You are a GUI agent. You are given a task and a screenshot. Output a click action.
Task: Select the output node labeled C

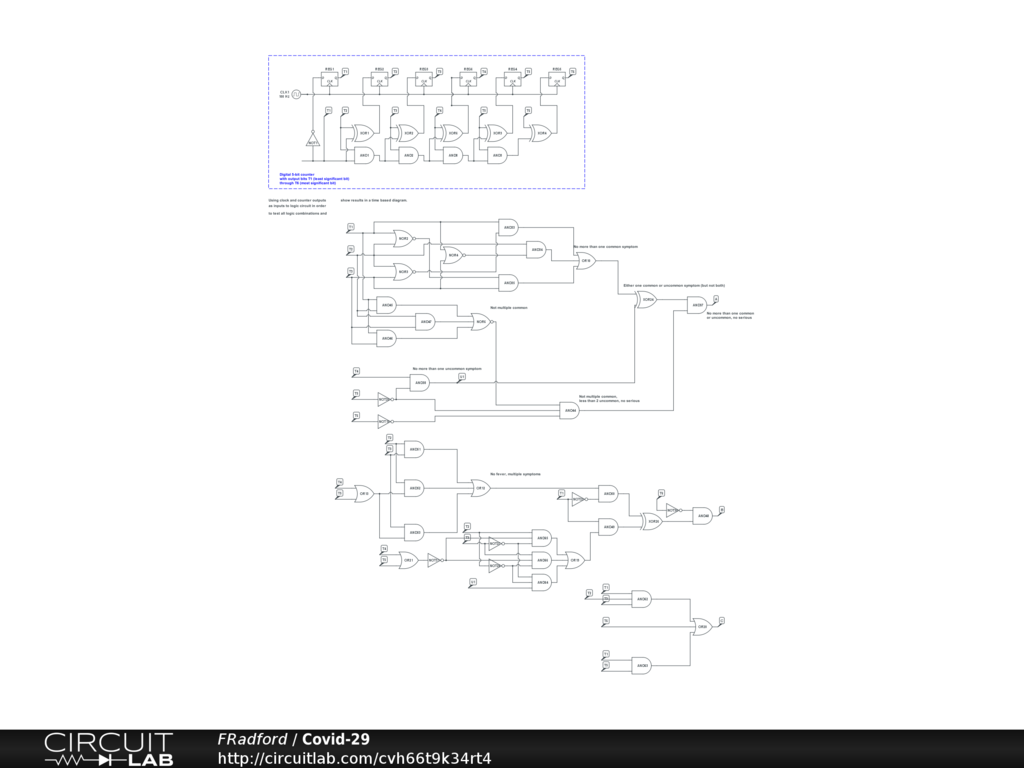721,620
